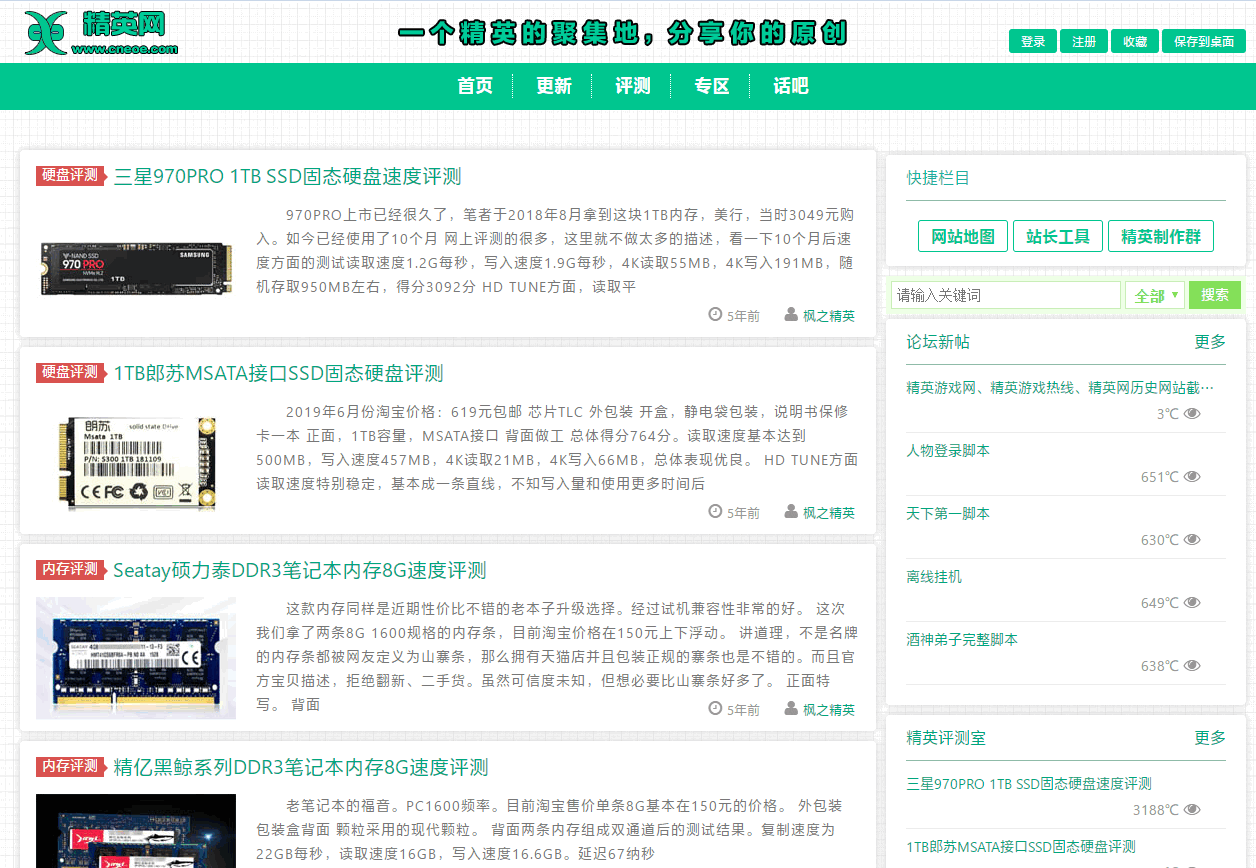Click the green 搜索 button

tap(1215, 295)
